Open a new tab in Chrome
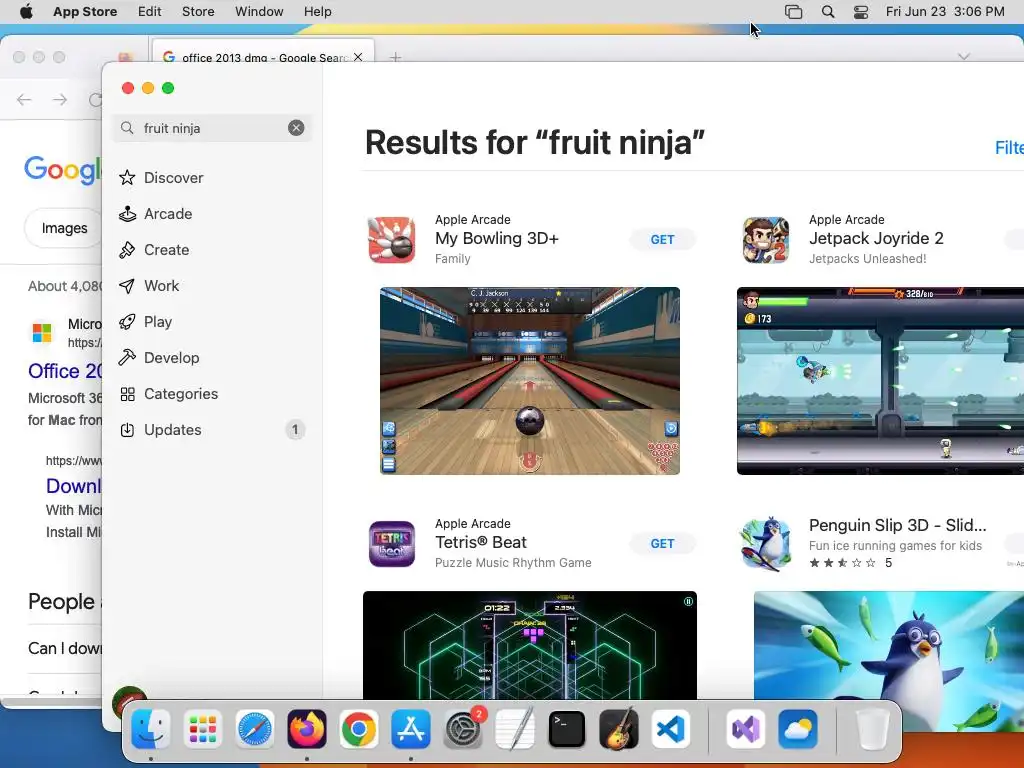1024x768 pixels. tap(395, 57)
